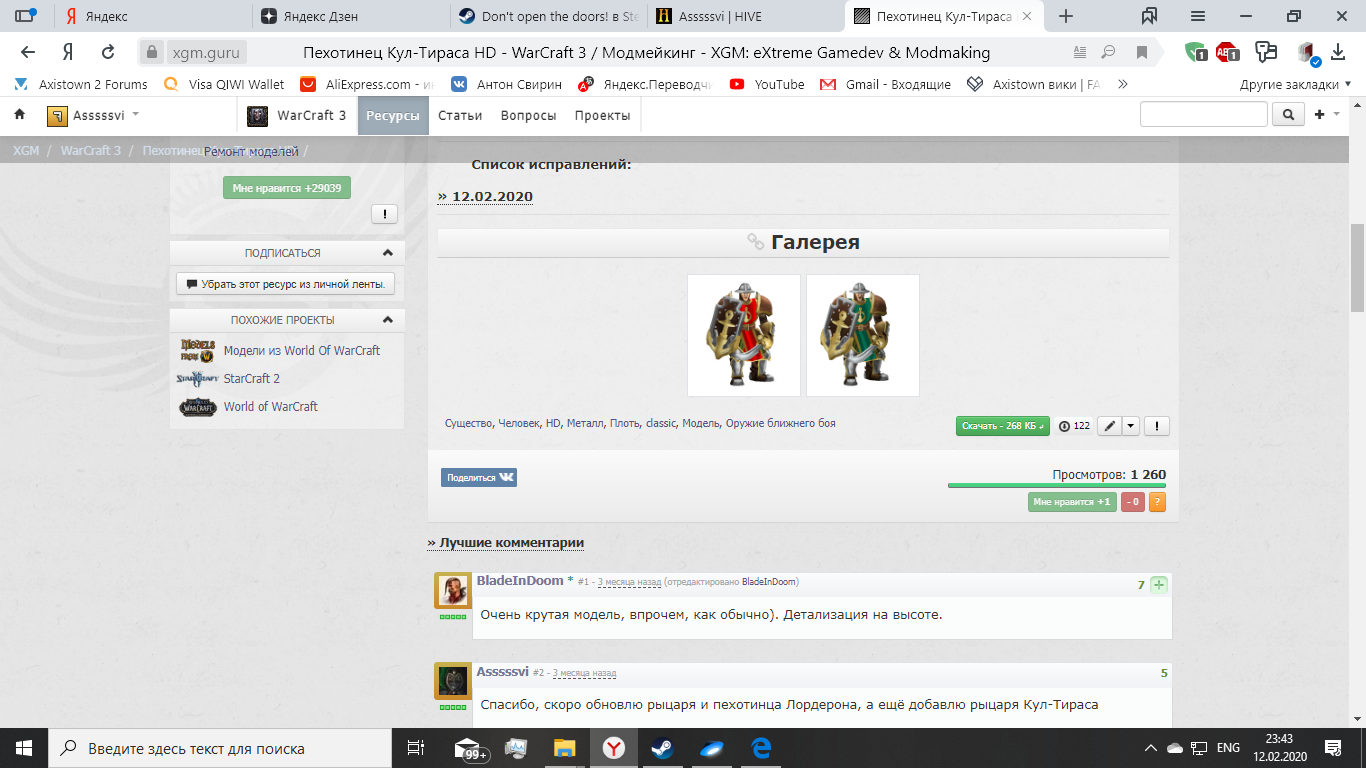The height and width of the screenshot is (768, 1366).
Task: Open the bookmarks collection icon in title bar
Action: pyautogui.click(x=1150, y=16)
